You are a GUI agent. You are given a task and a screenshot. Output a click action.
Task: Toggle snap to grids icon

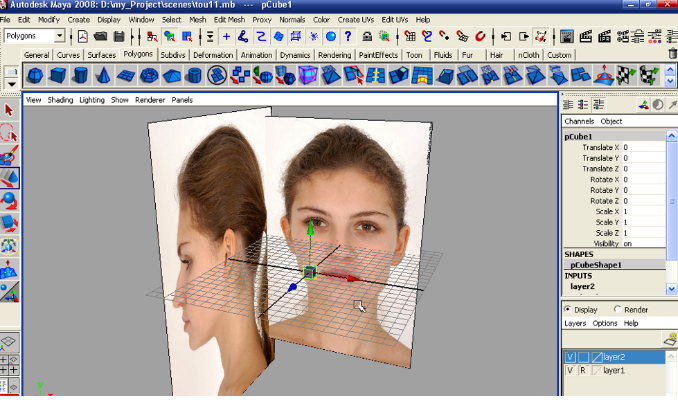[409, 36]
